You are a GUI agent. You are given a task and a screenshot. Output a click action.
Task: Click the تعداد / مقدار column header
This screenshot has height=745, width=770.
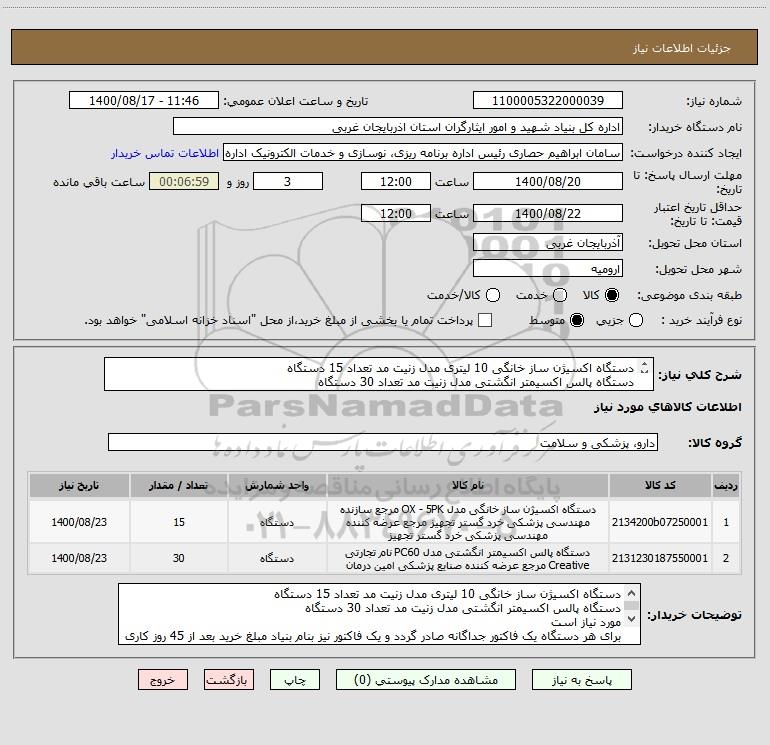179,485
